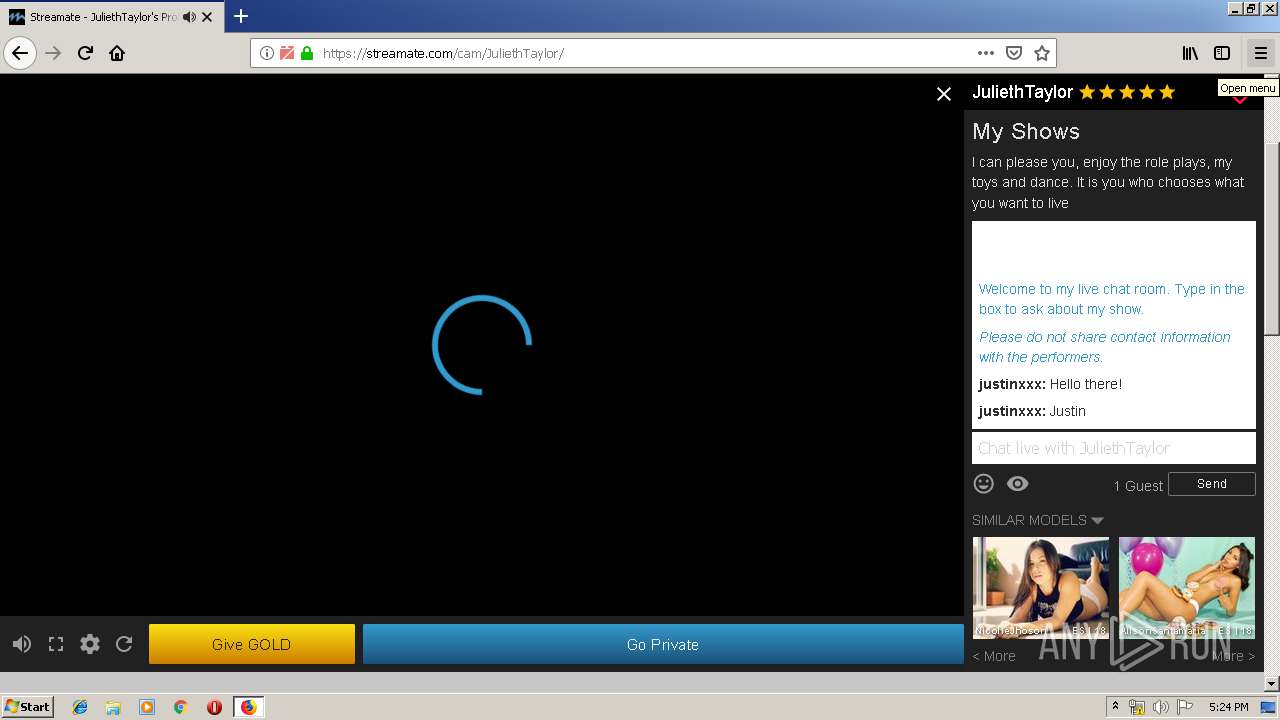Open the first similar model thumbnail
This screenshot has width=1280, height=720.
(1041, 588)
